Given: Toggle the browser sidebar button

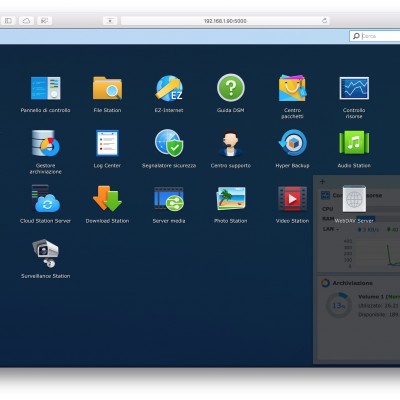Looking at the screenshot, I should point(8,21).
